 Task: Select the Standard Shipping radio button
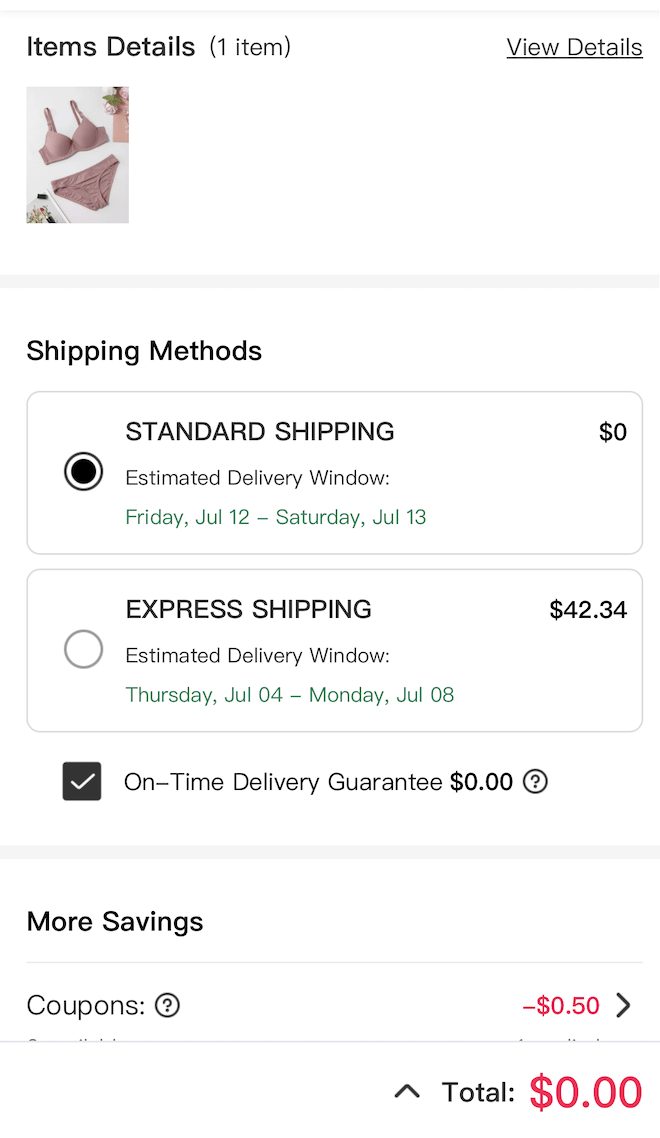coord(83,471)
